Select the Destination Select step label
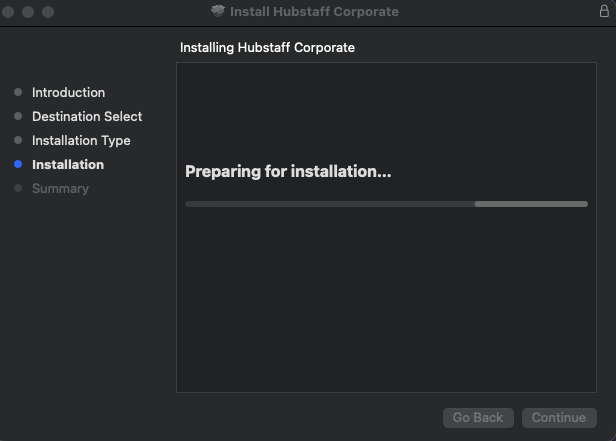Screen dimensions: 616x441 (x=87, y=116)
